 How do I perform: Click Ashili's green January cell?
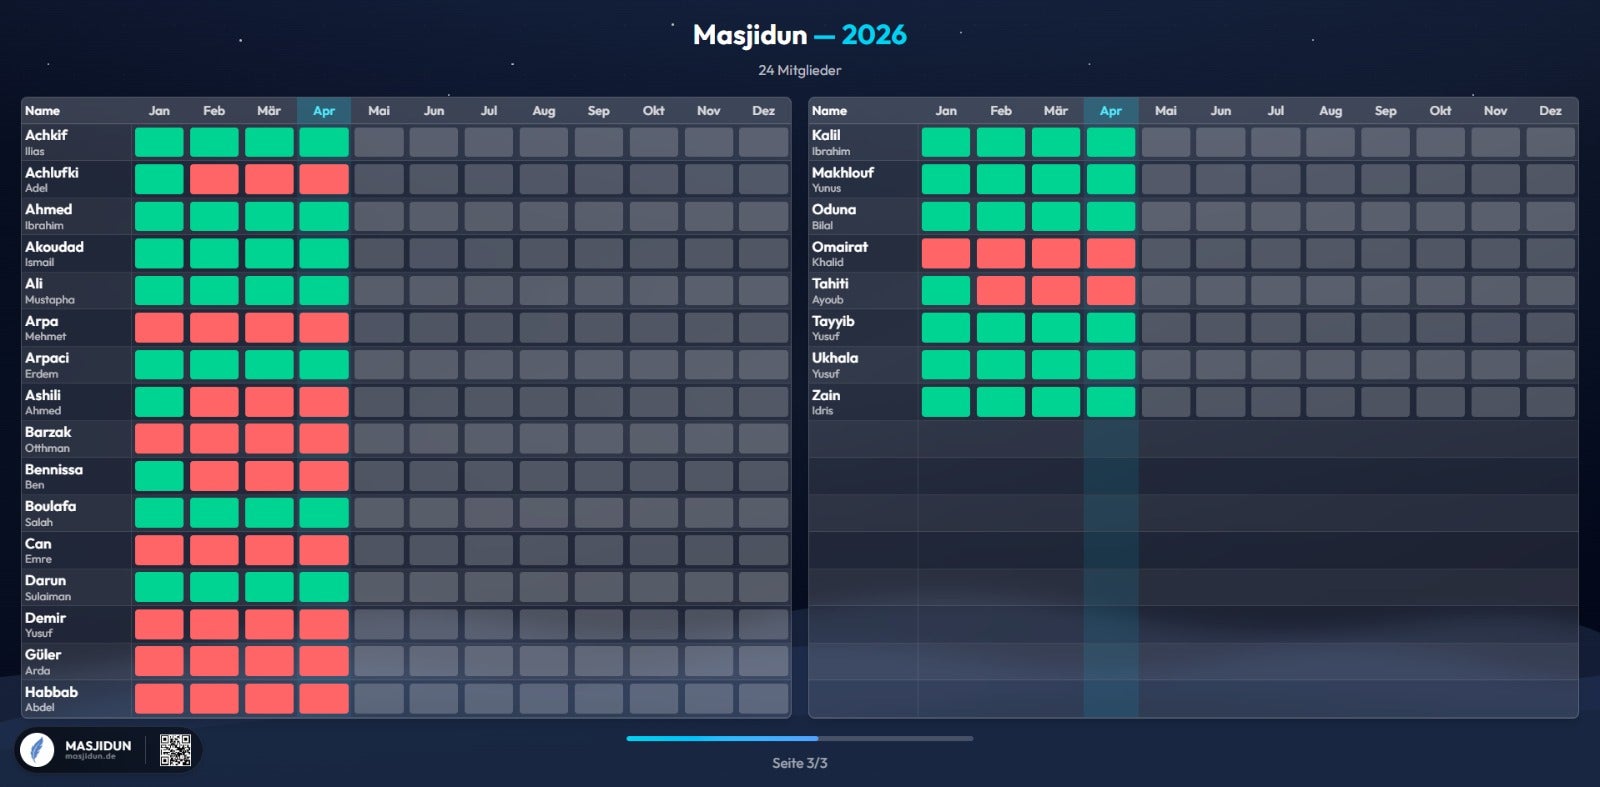159,402
